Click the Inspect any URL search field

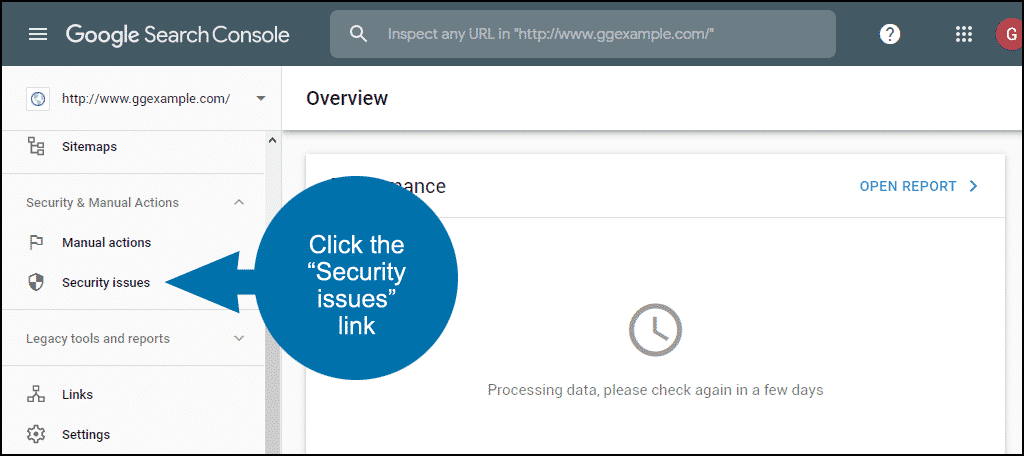(x=583, y=34)
